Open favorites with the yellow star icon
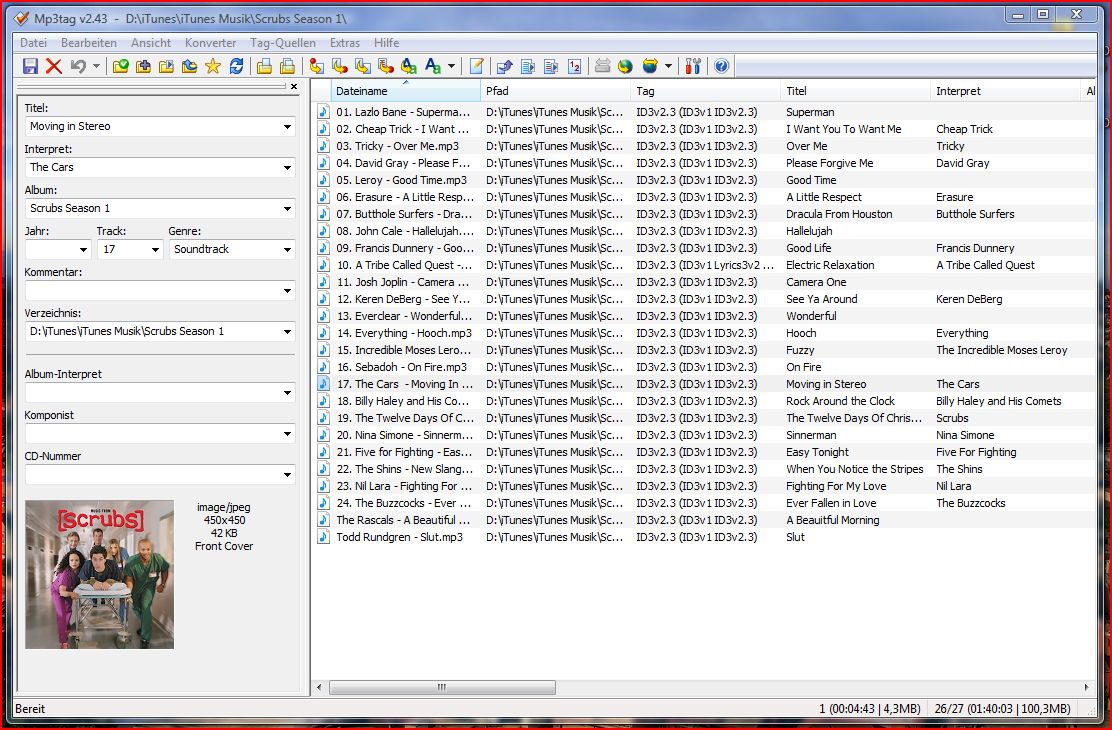 click(x=212, y=66)
